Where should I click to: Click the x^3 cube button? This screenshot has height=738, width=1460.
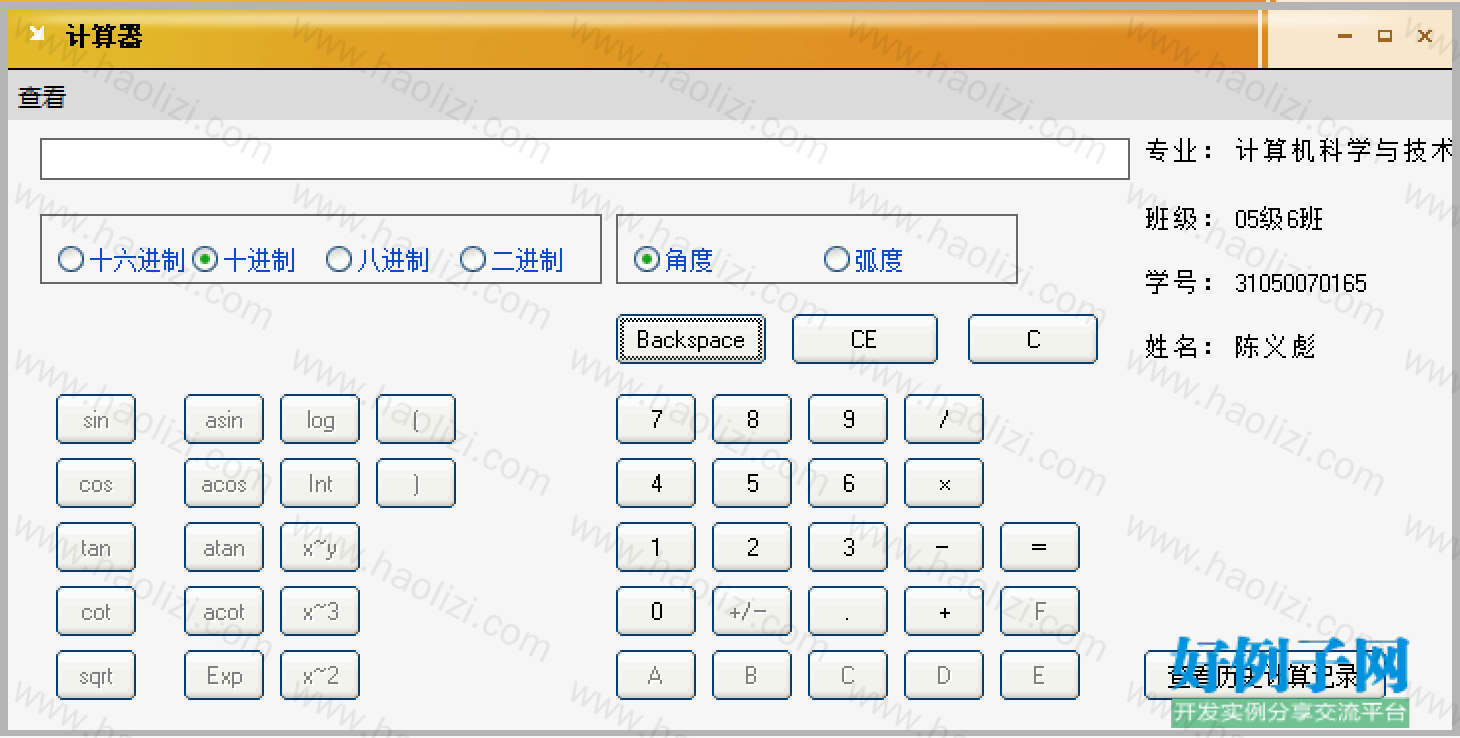(320, 611)
